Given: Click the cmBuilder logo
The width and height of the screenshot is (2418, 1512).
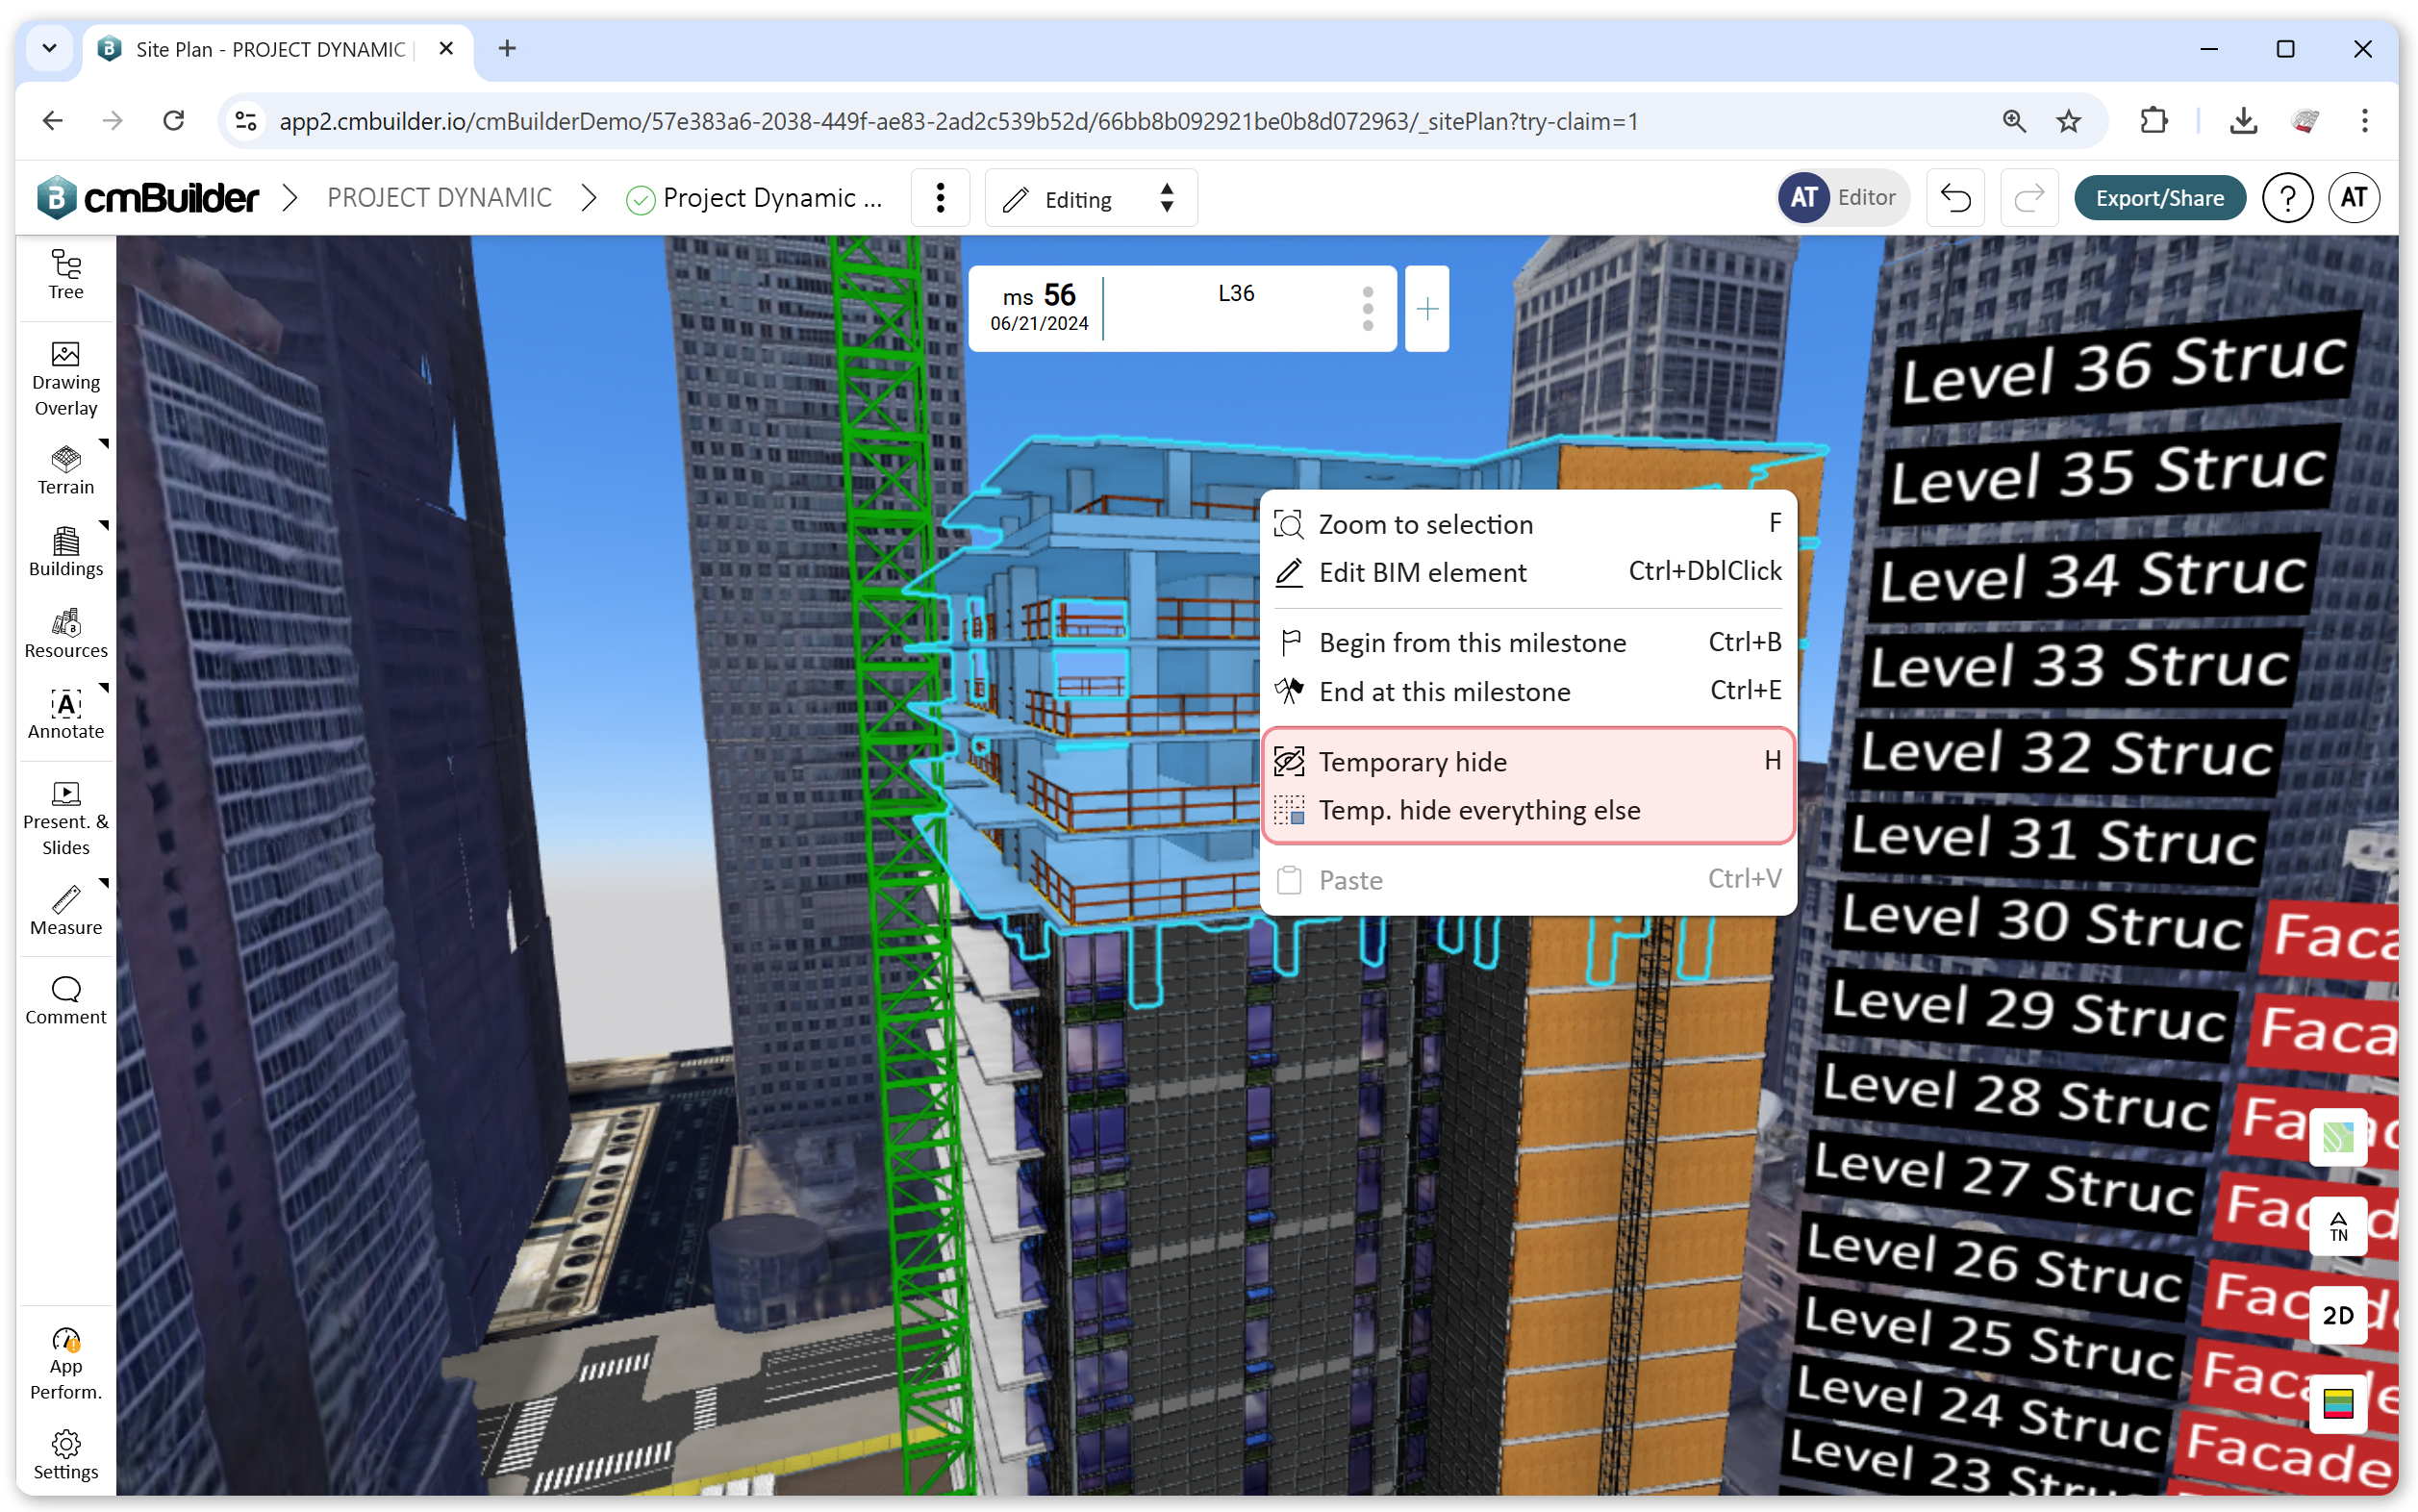Looking at the screenshot, I should pos(148,198).
